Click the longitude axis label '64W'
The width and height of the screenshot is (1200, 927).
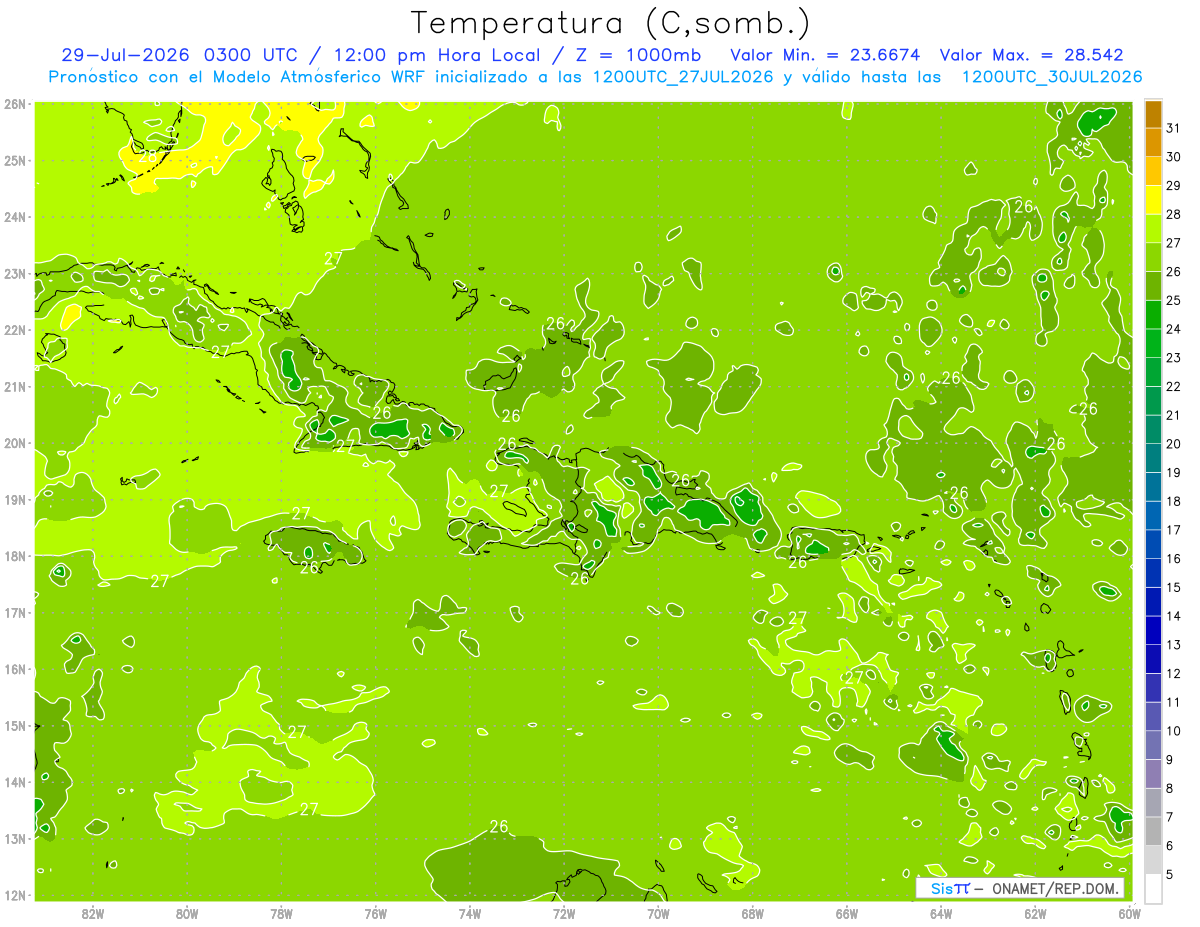[941, 913]
